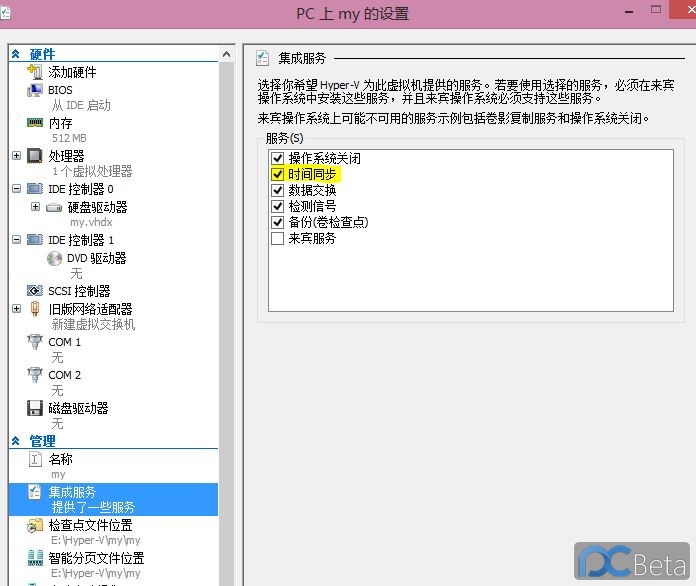Click the 集成服务 icon in sidebar
This screenshot has width=696, height=586.
tap(35, 492)
